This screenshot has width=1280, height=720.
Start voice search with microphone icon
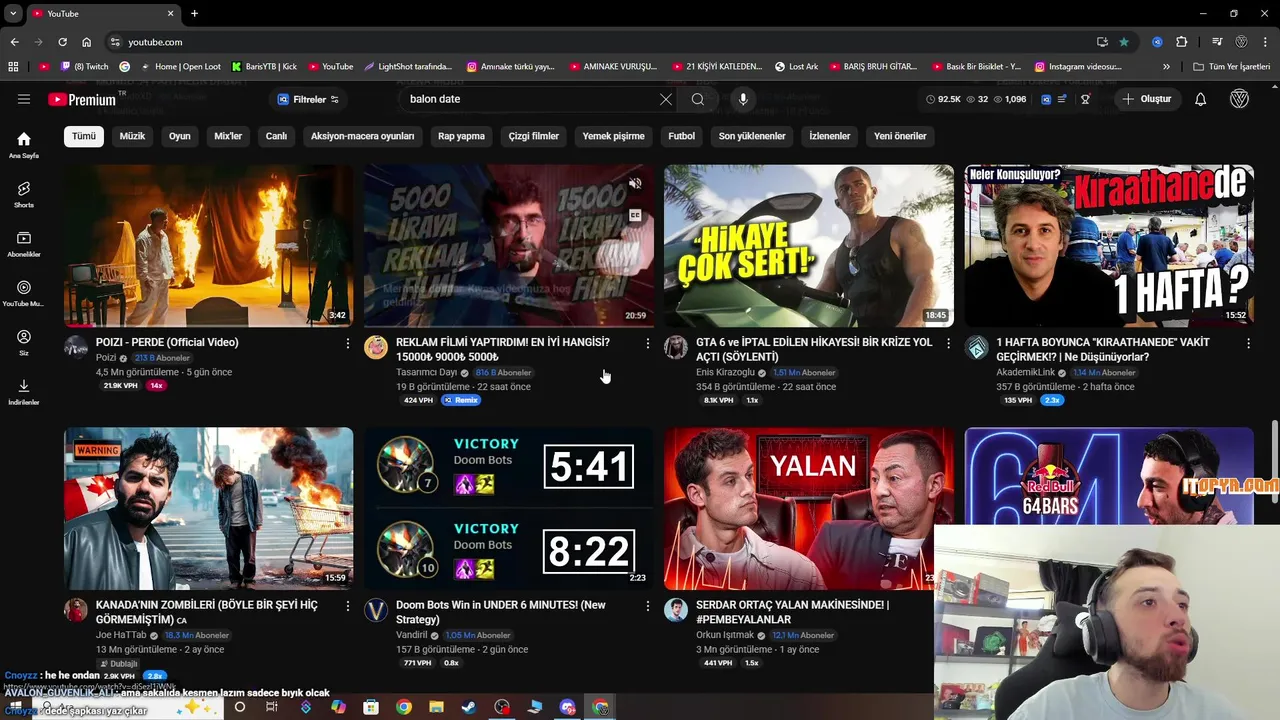[x=743, y=99]
